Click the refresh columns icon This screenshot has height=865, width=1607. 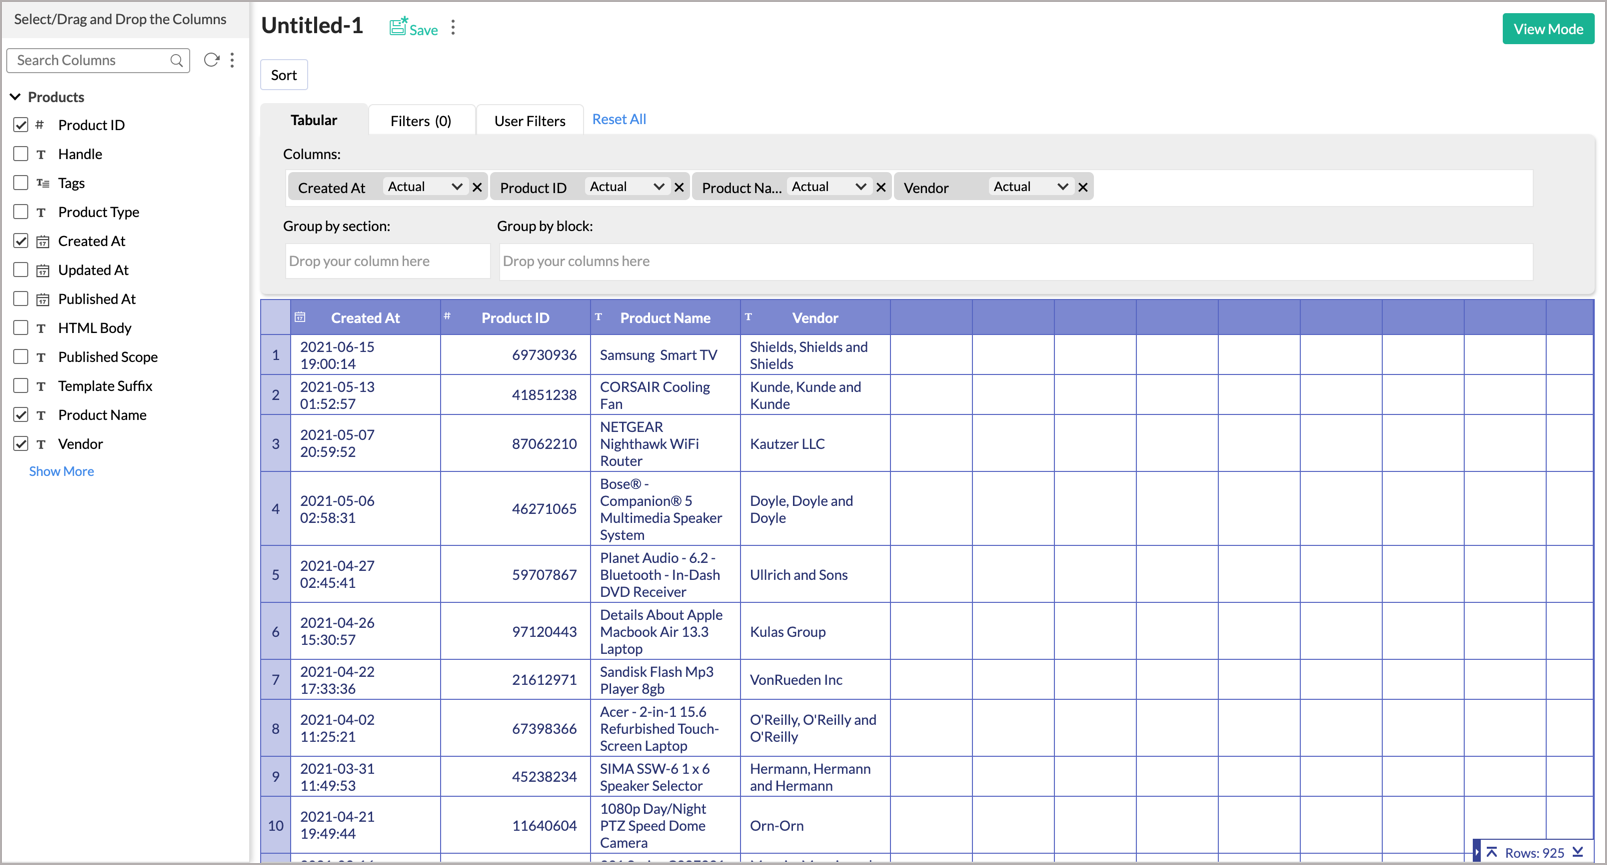pos(211,60)
